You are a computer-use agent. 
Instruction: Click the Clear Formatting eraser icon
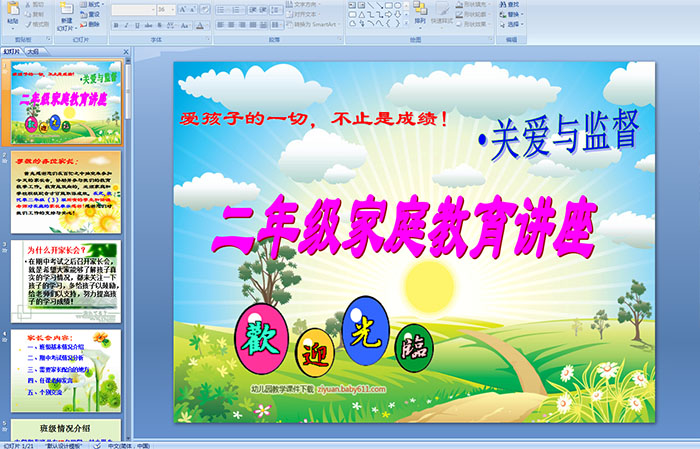click(205, 9)
